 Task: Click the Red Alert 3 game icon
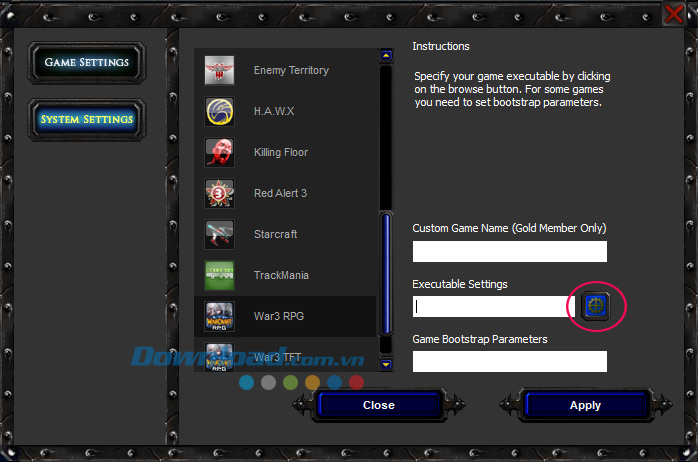219,193
